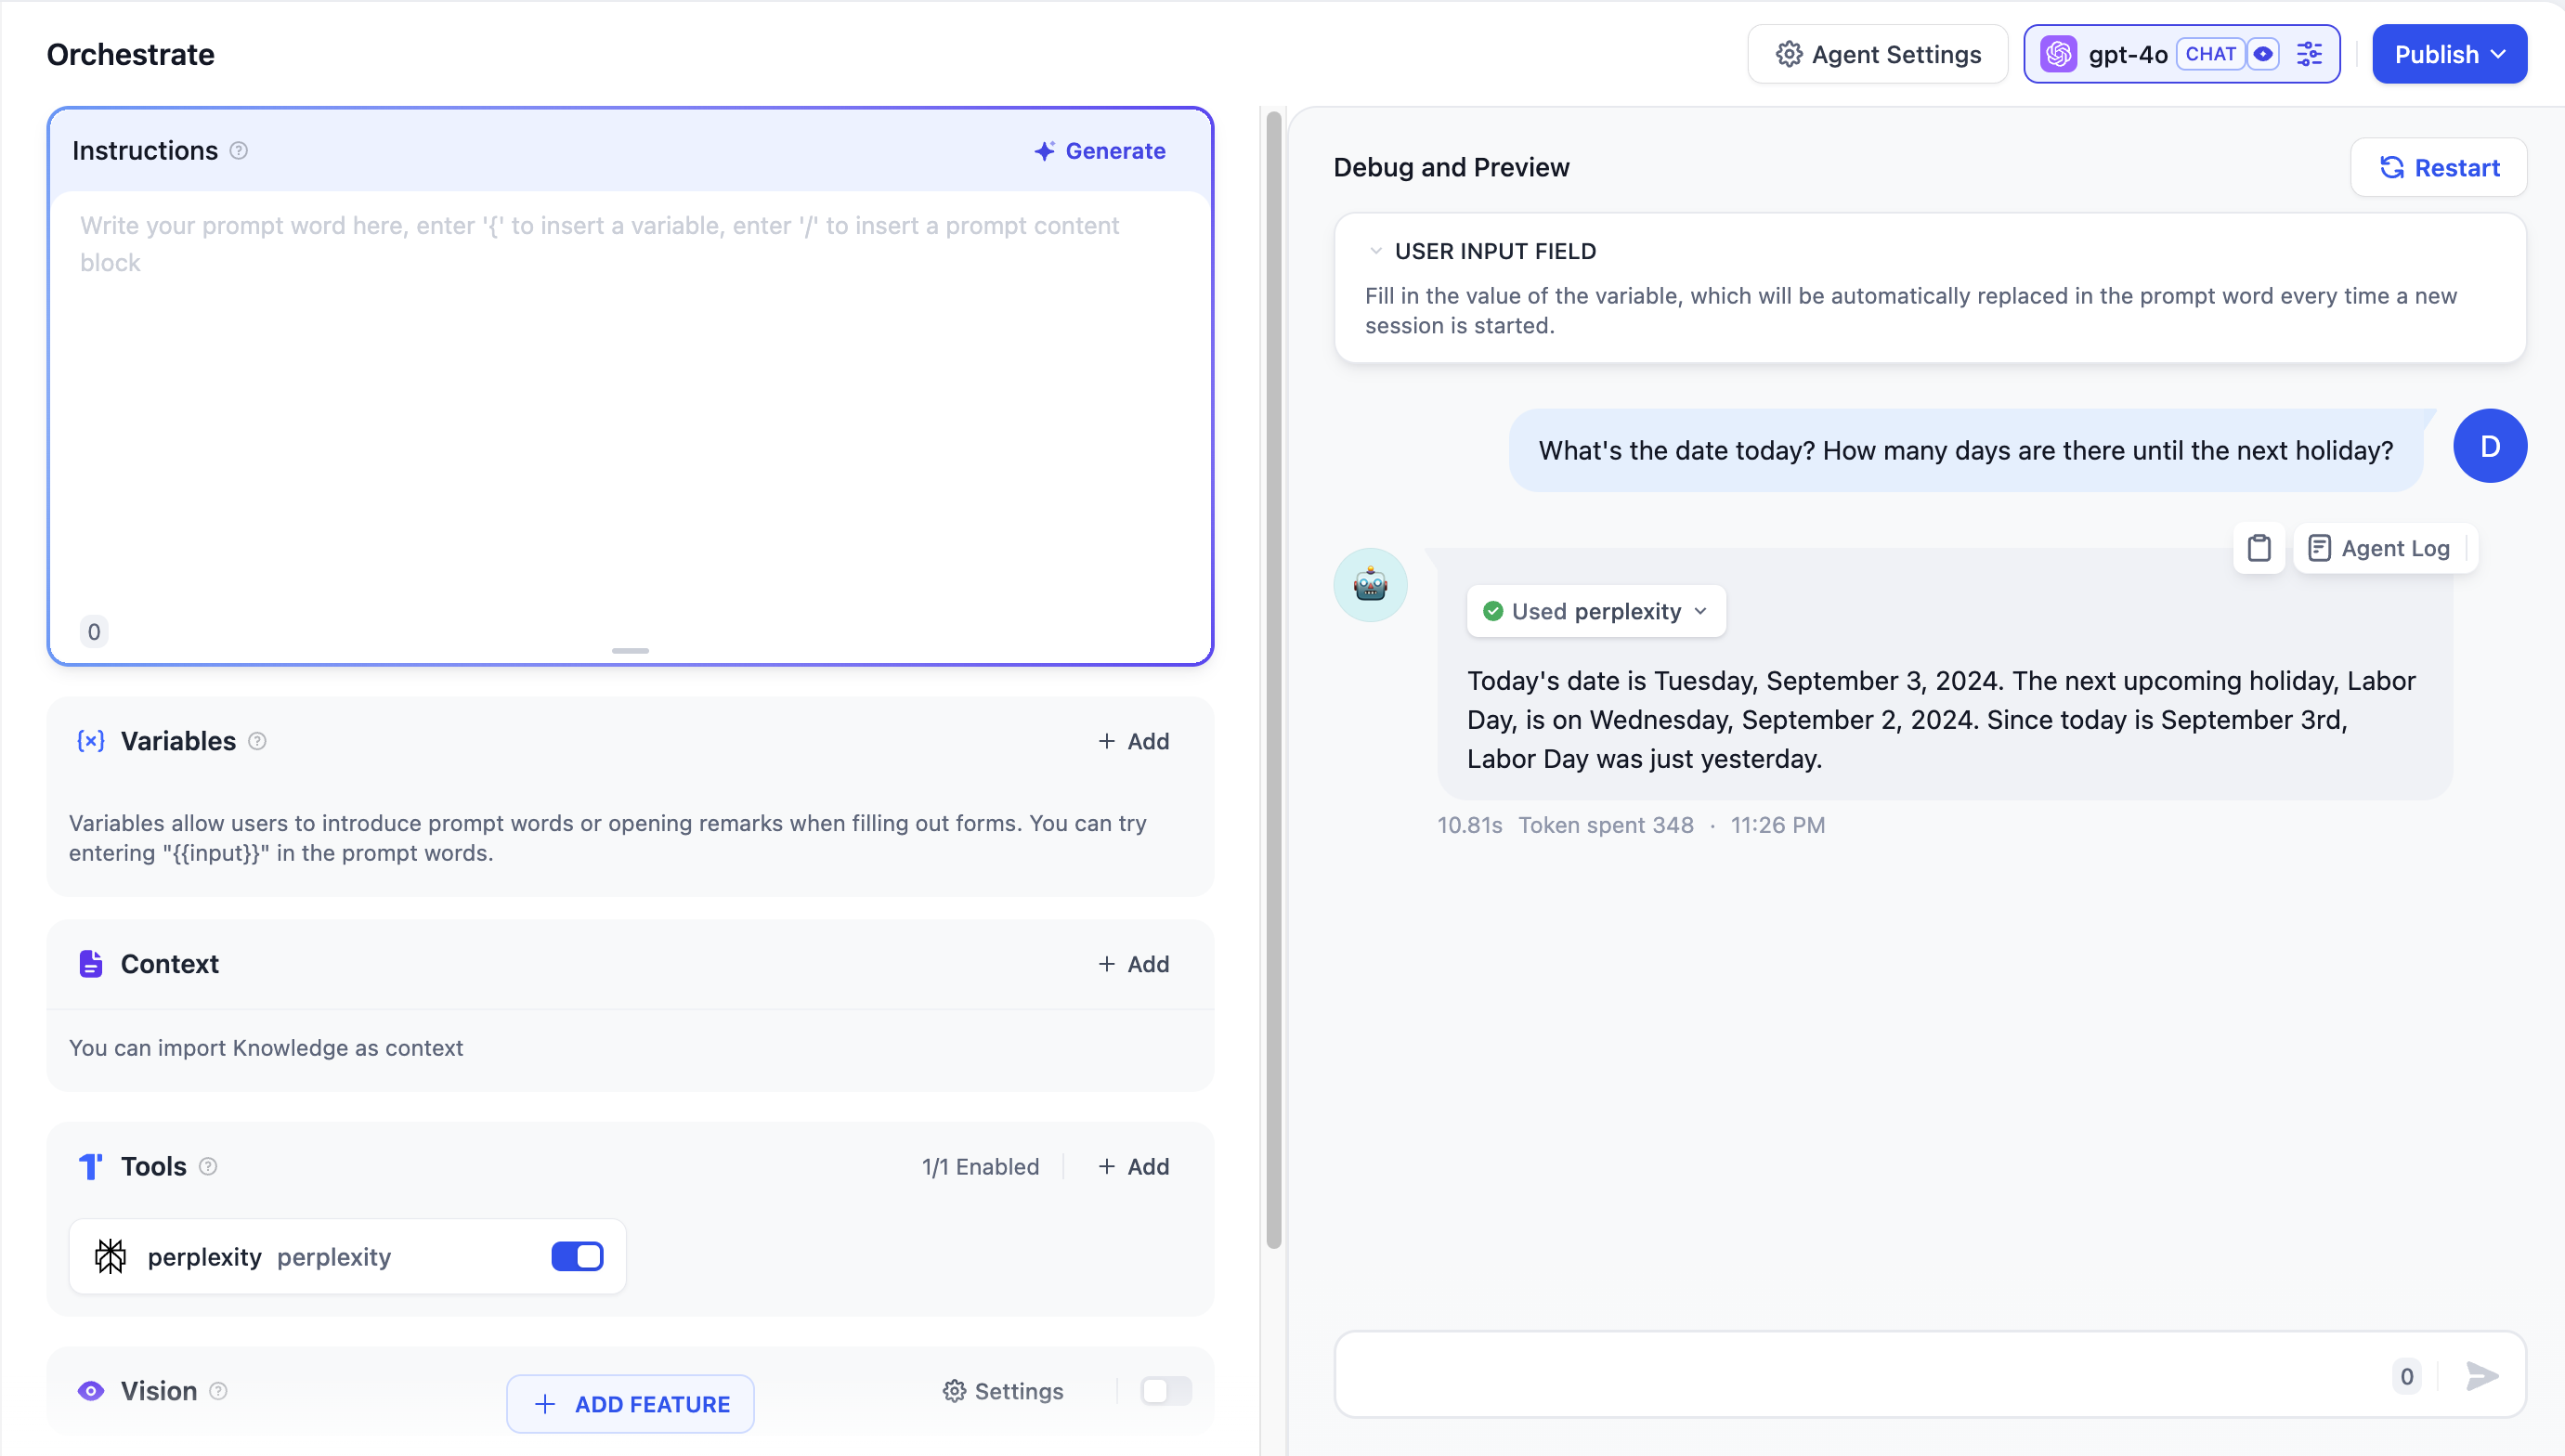Open Vision Settings
This screenshot has width=2565, height=1456.
[x=1004, y=1391]
